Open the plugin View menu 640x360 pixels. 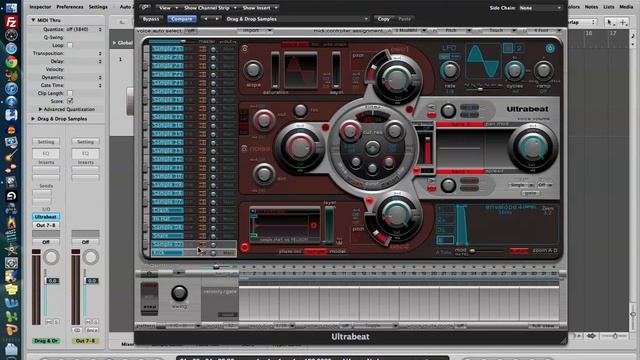pyautogui.click(x=168, y=8)
